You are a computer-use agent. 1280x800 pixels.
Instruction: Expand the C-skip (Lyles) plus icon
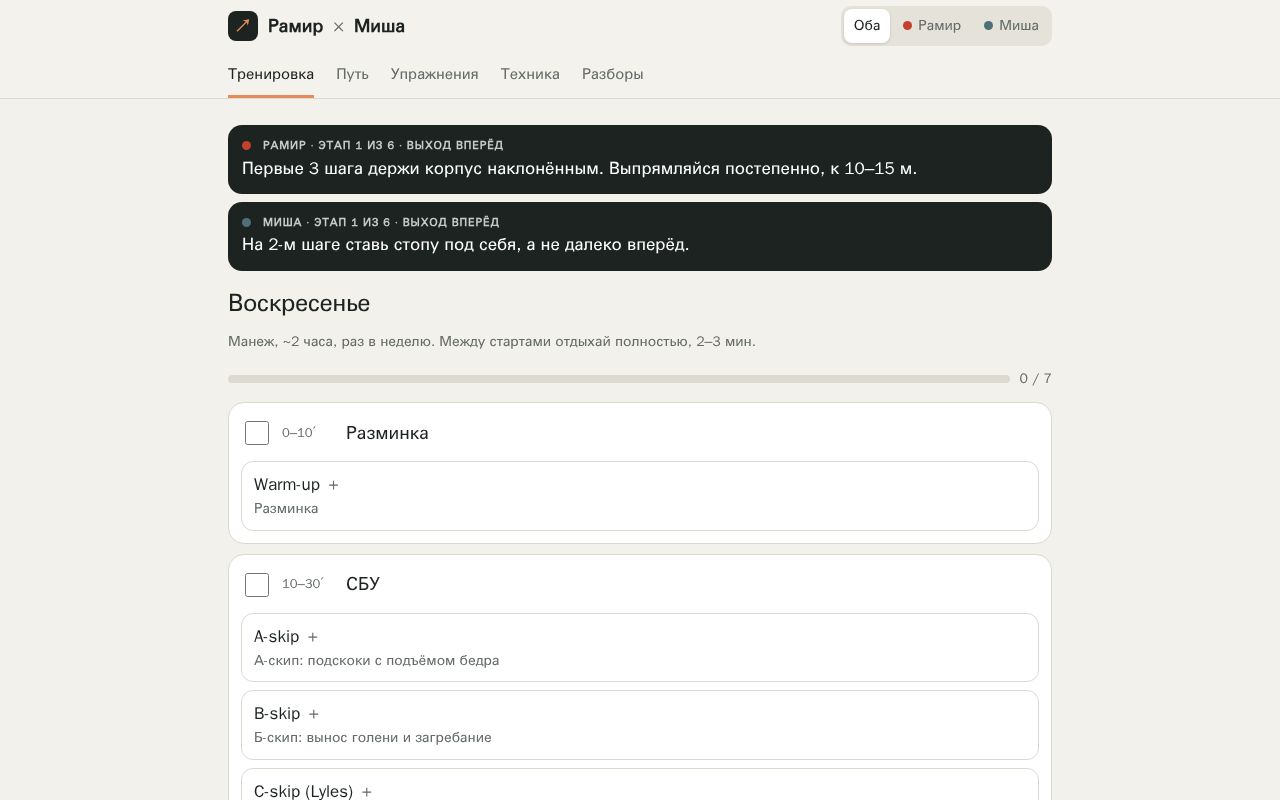pyautogui.click(x=367, y=792)
